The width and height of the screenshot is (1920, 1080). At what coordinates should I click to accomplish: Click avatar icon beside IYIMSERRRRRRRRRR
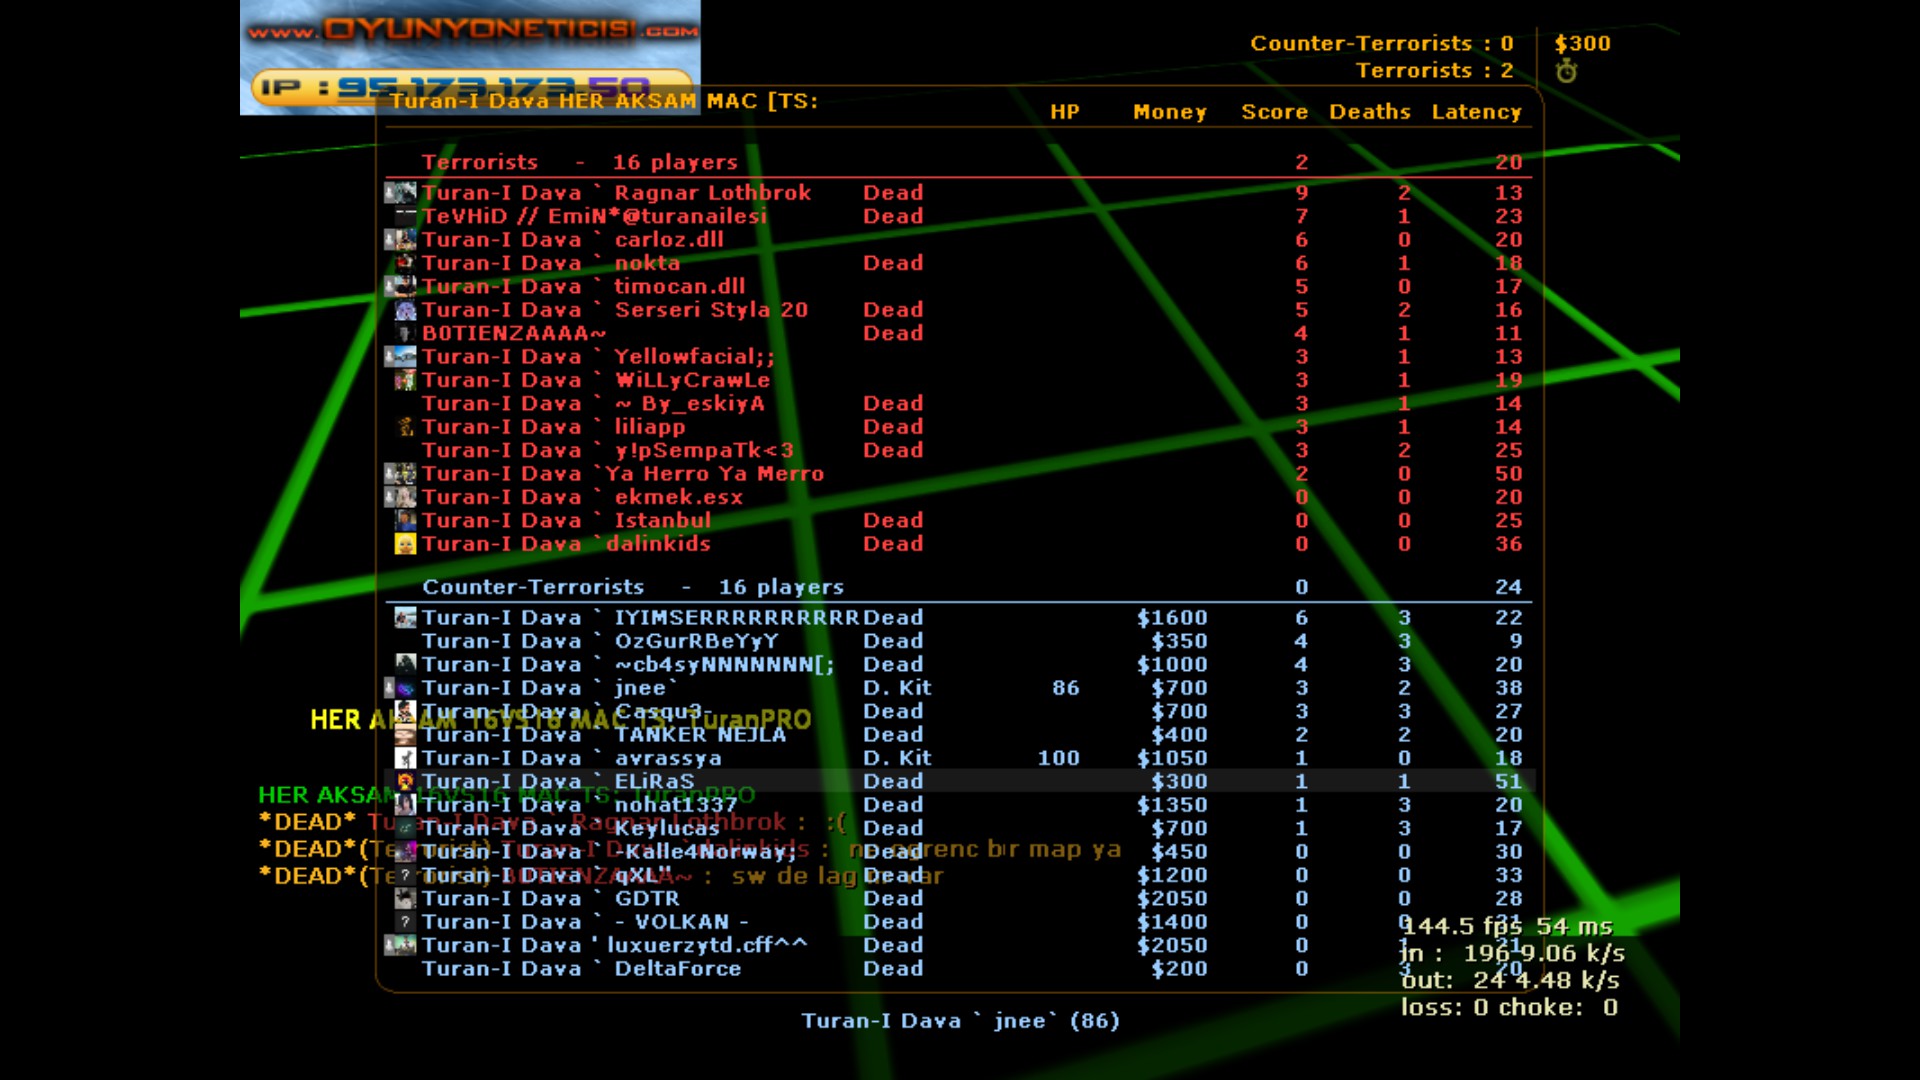(x=405, y=617)
